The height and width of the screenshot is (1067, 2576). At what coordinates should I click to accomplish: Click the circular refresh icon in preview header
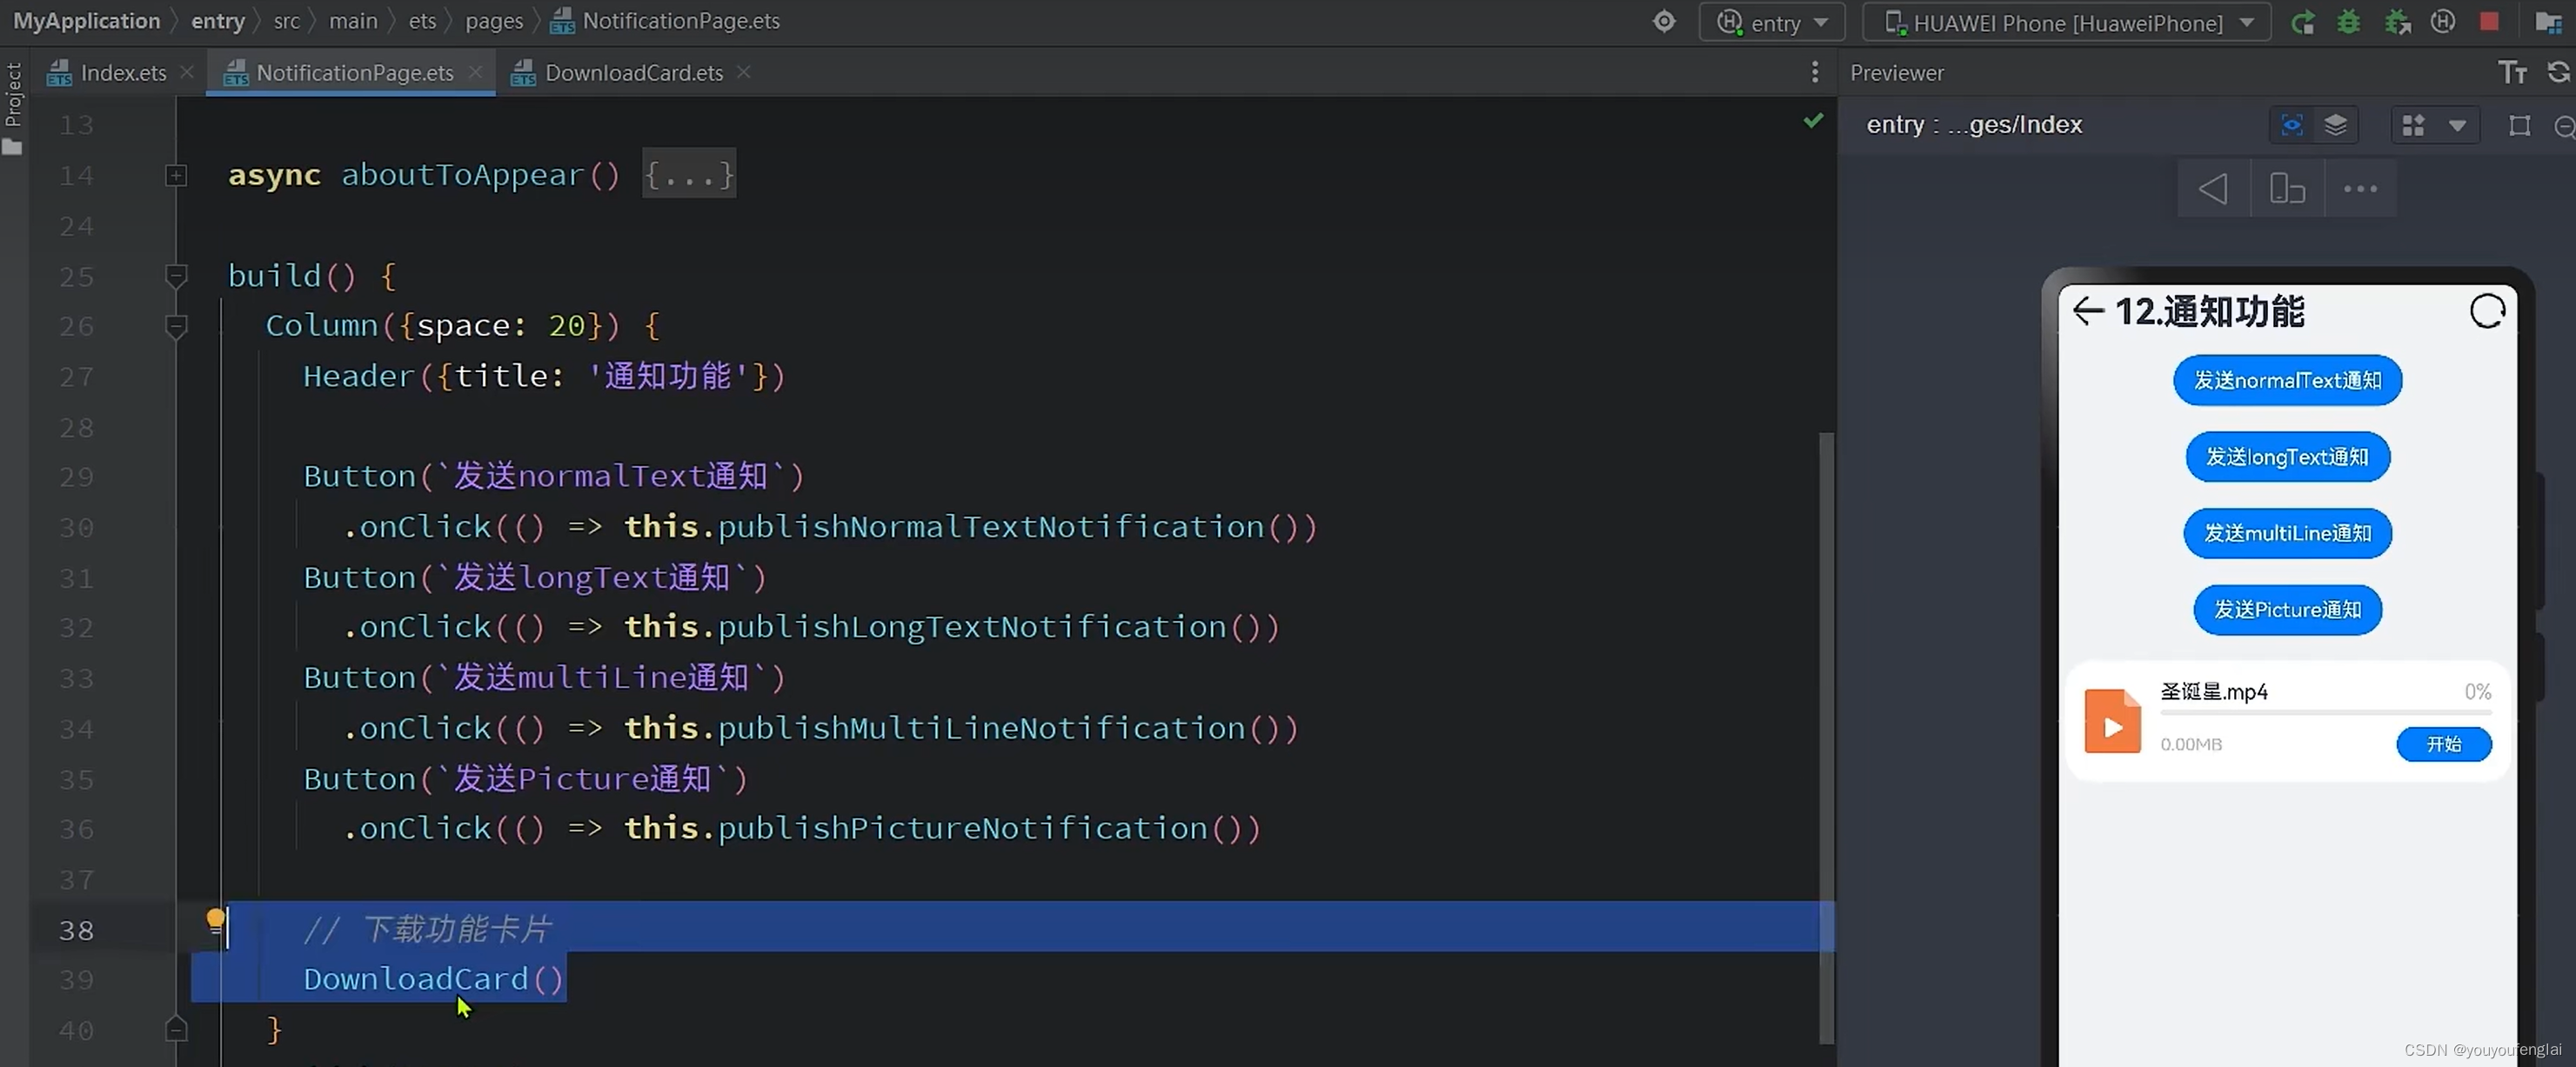(2487, 311)
